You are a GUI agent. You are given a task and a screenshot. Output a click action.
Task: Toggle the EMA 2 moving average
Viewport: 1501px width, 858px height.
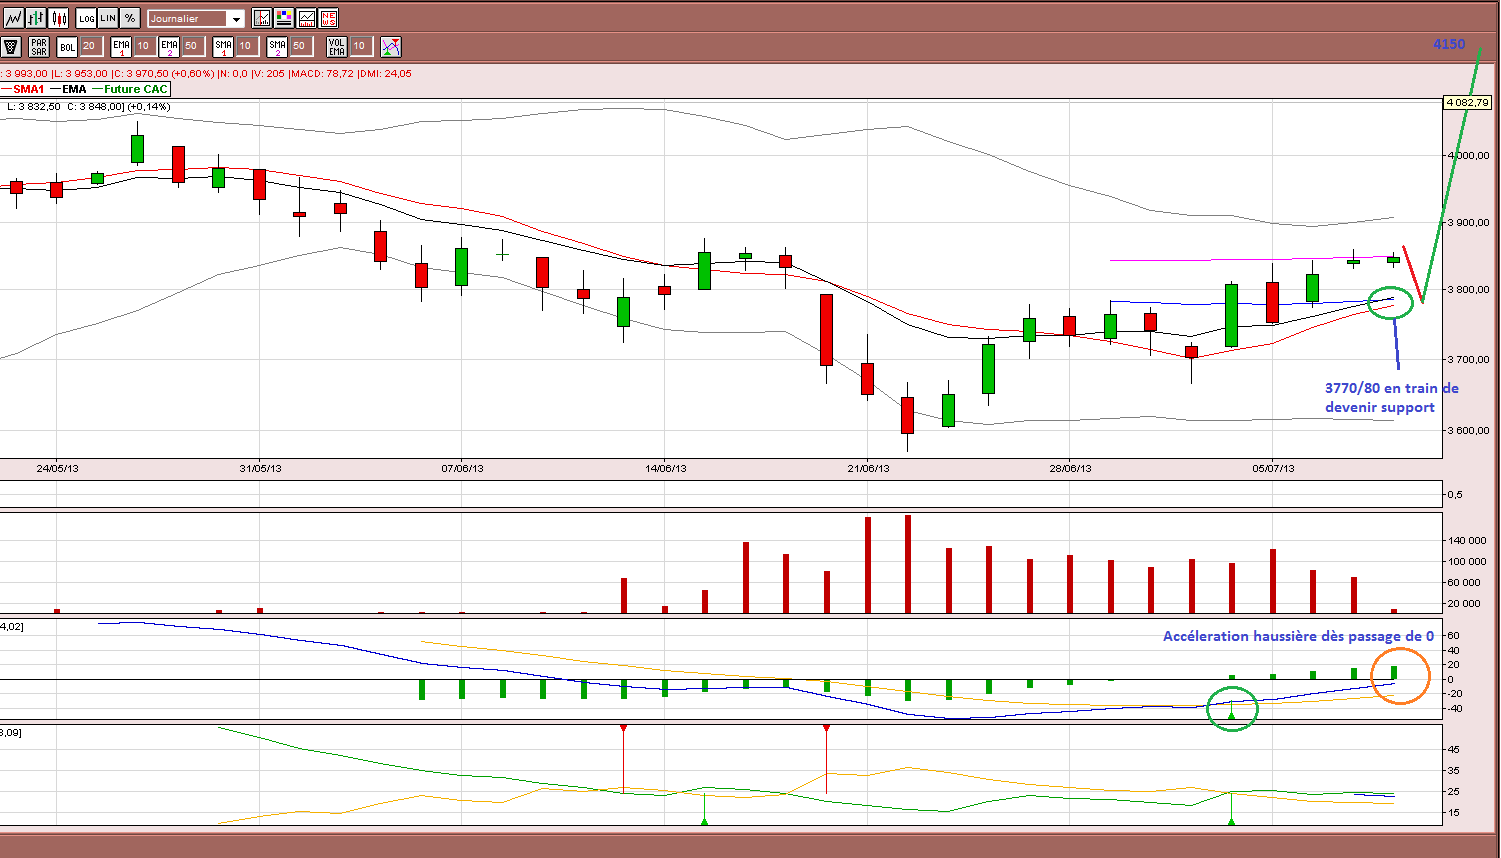(x=169, y=46)
